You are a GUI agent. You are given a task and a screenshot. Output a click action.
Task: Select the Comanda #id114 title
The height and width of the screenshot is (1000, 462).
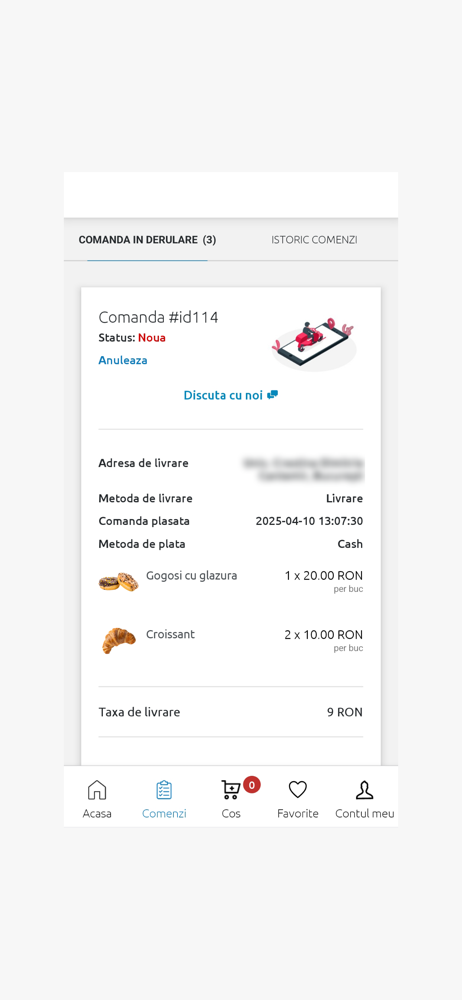tap(158, 317)
